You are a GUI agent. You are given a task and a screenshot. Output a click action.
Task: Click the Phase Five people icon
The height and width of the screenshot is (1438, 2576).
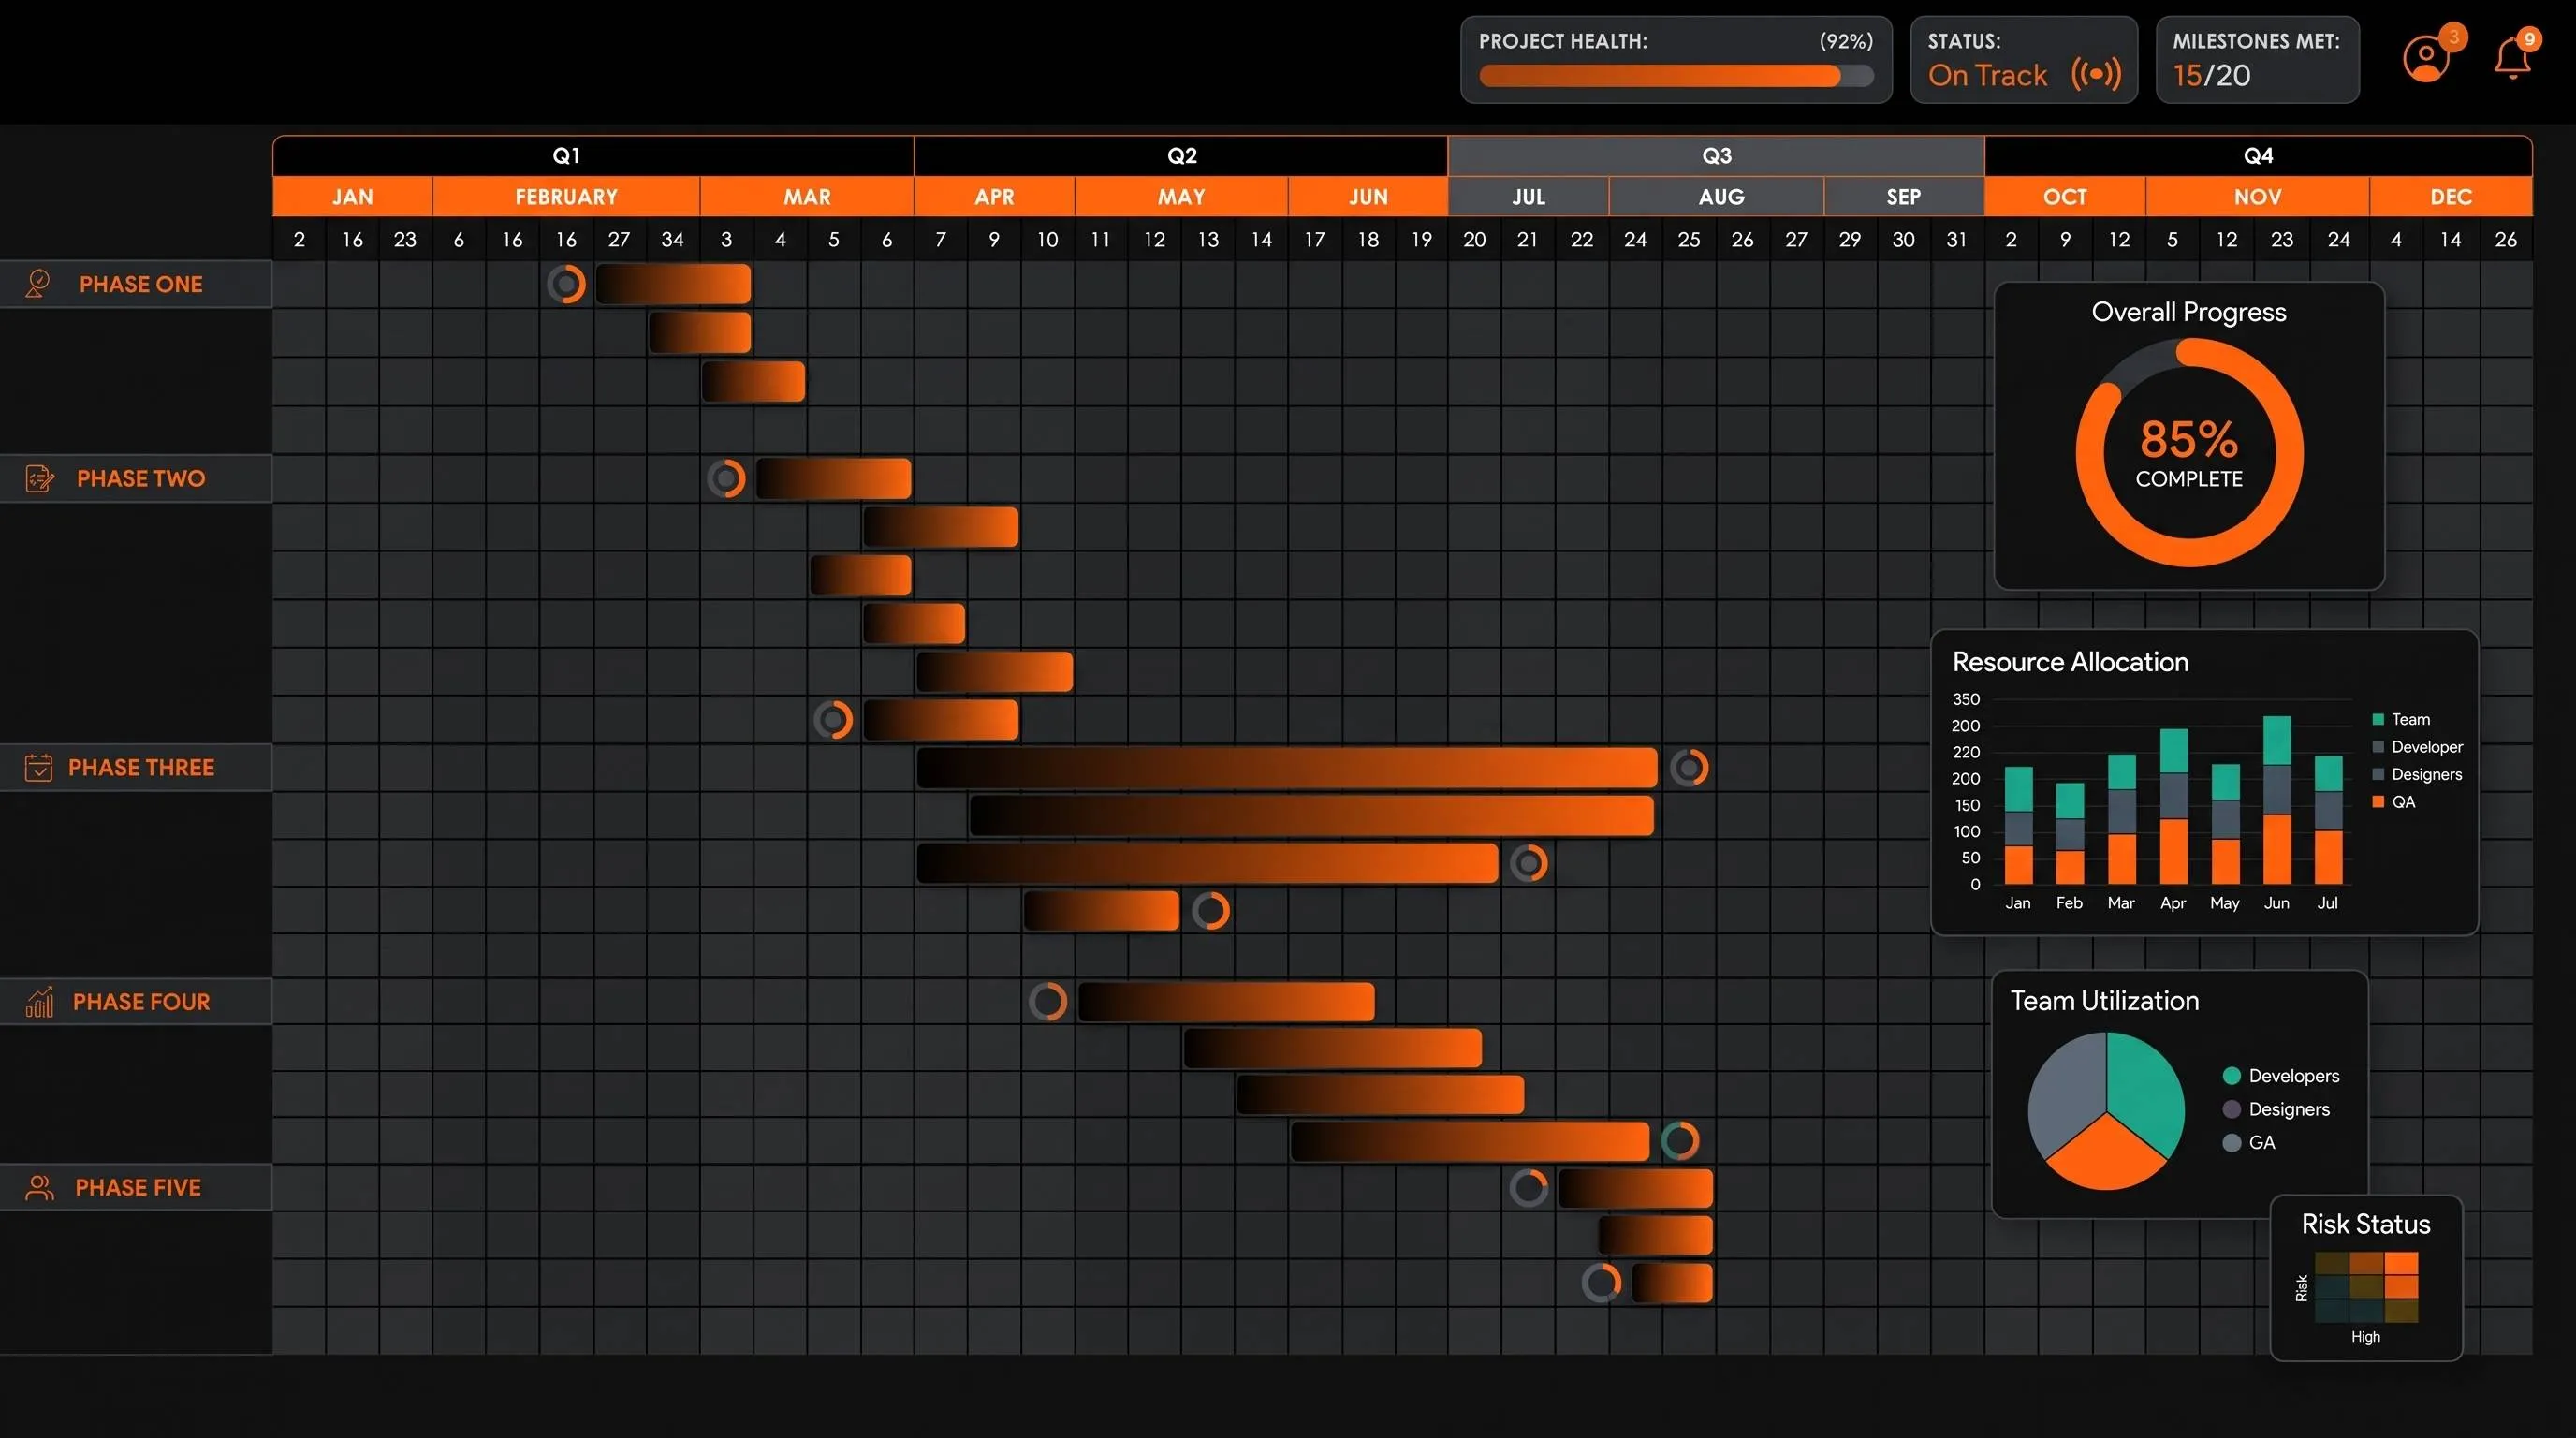coord(39,1188)
